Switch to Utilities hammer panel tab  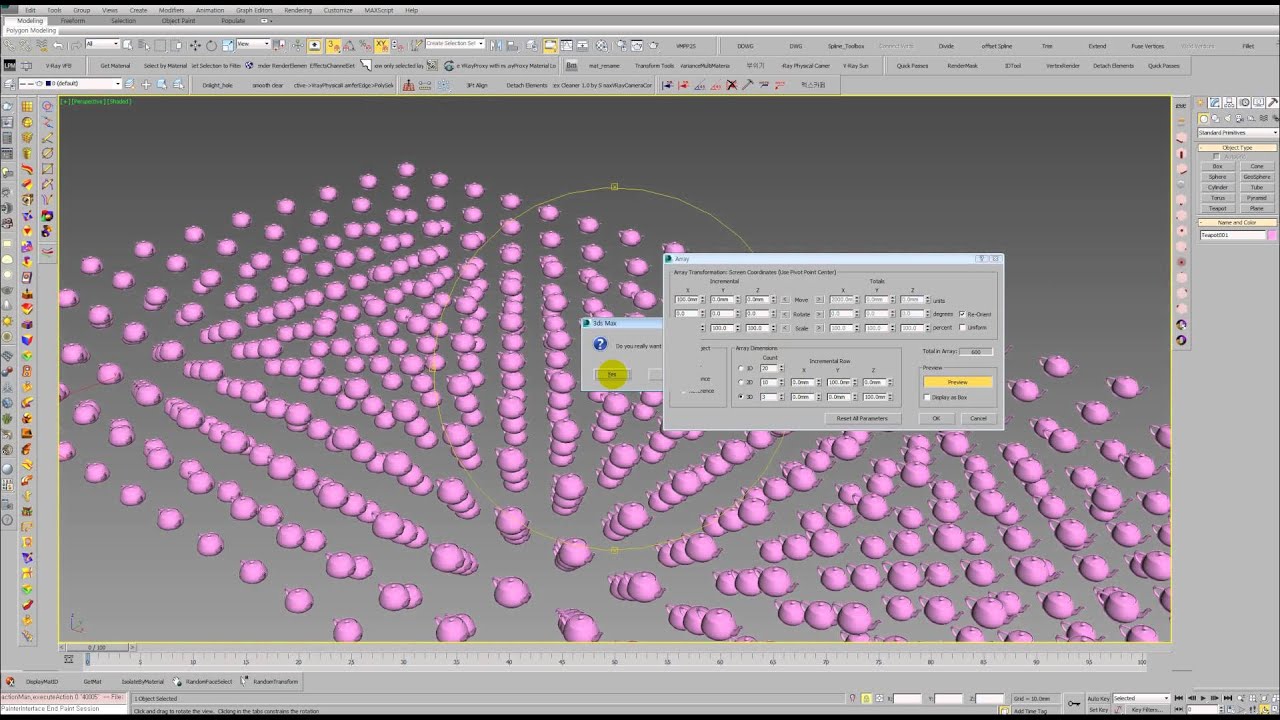pos(1272,102)
